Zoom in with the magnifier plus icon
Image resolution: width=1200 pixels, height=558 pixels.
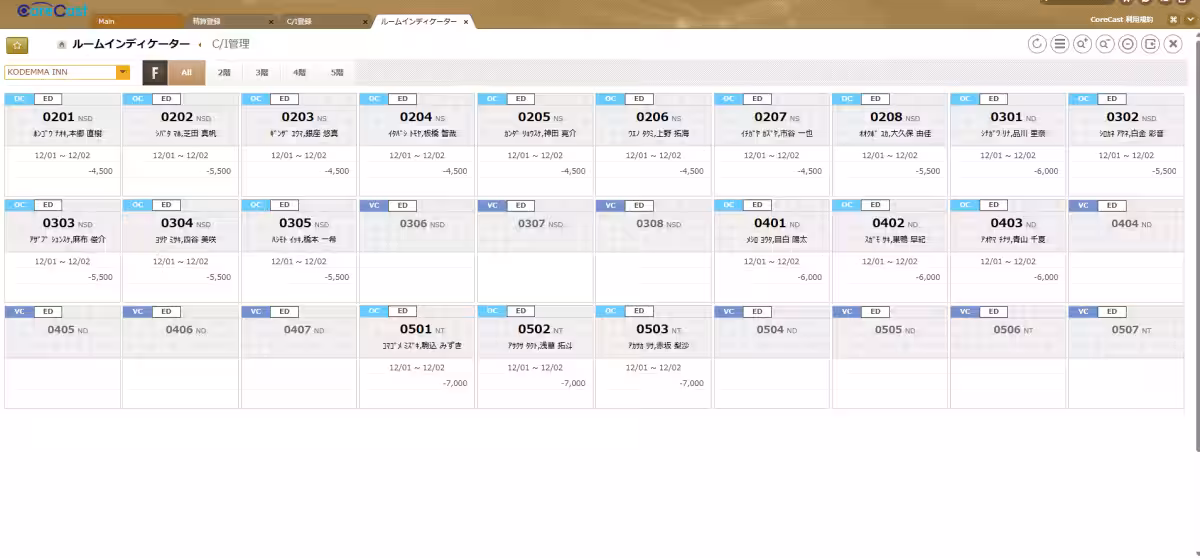point(1082,44)
